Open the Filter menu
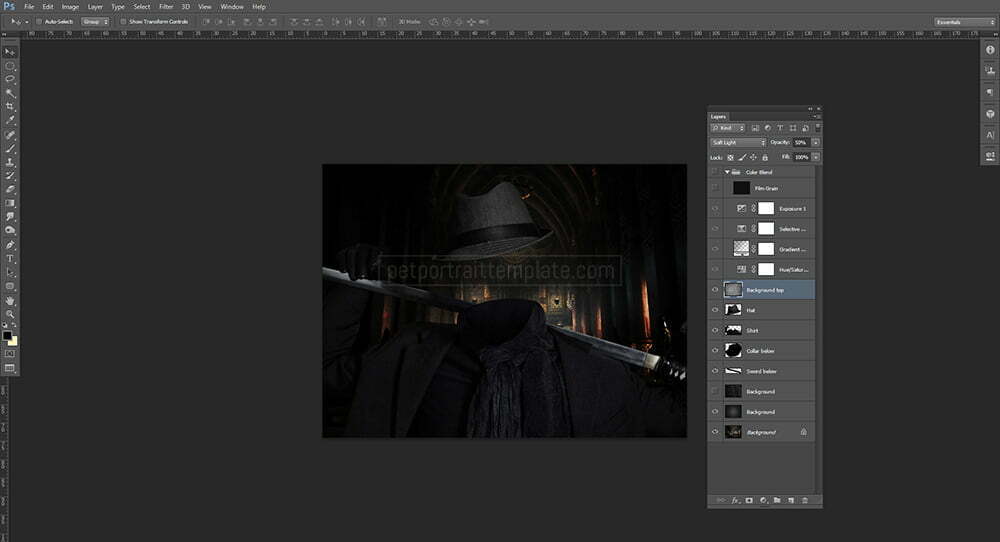This screenshot has height=542, width=1000. coord(166,6)
